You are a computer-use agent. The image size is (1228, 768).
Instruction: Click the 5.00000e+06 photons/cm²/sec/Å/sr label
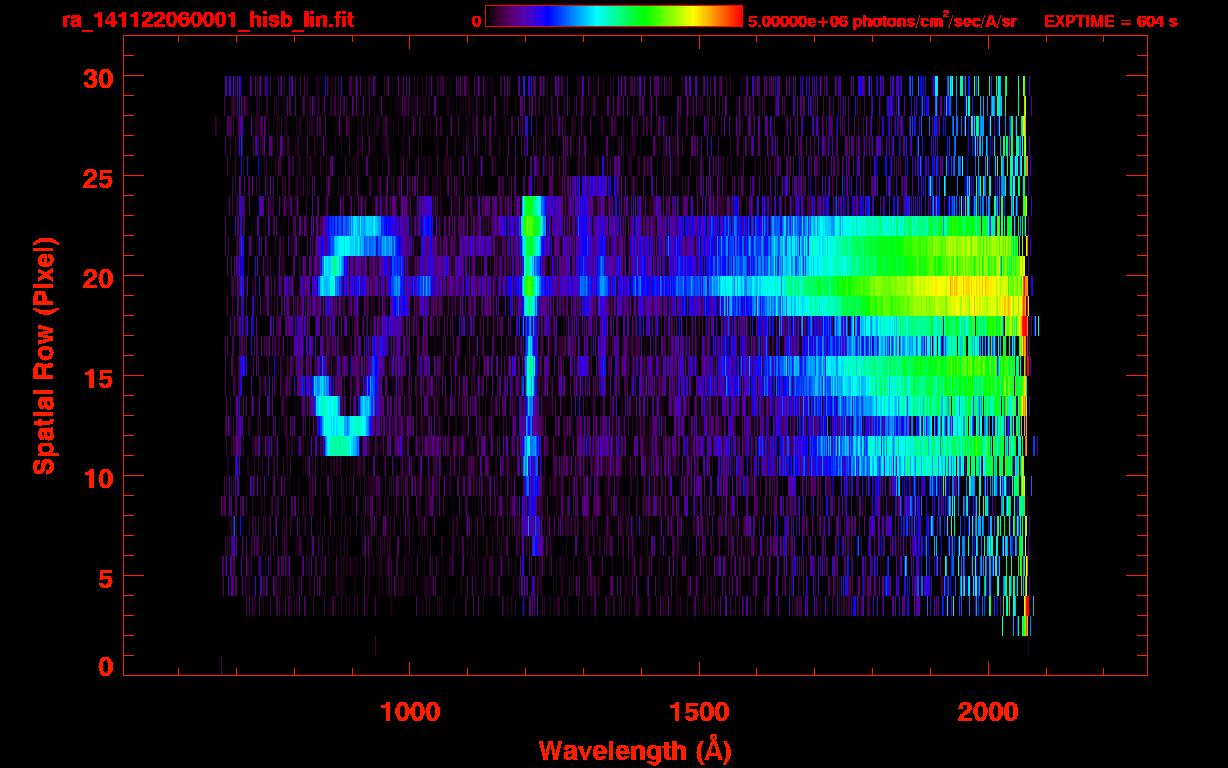coord(882,20)
